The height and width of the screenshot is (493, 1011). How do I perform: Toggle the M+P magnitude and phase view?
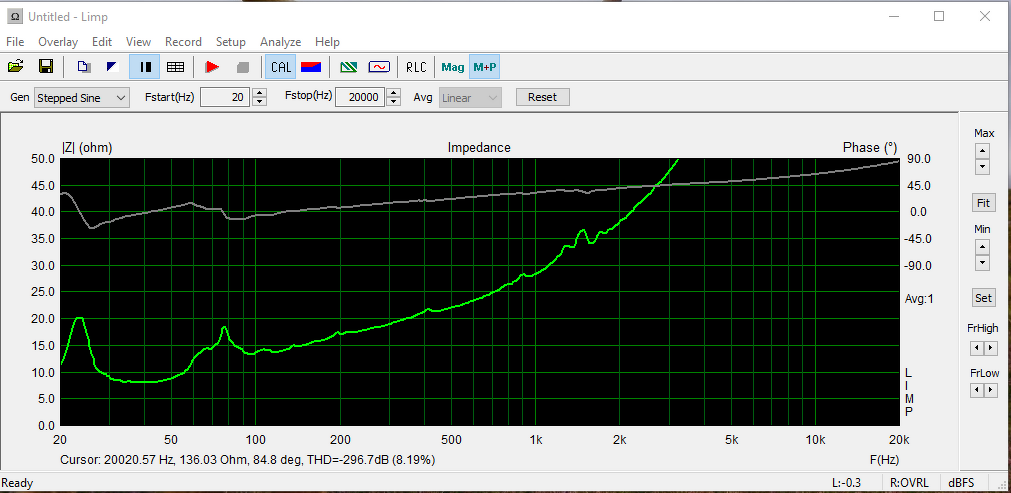click(x=485, y=66)
